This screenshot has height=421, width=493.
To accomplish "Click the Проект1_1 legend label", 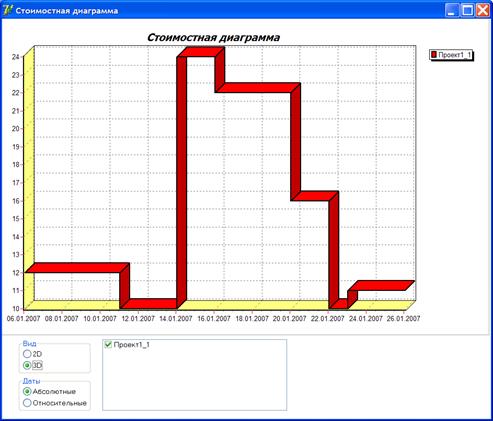I will click(x=454, y=55).
